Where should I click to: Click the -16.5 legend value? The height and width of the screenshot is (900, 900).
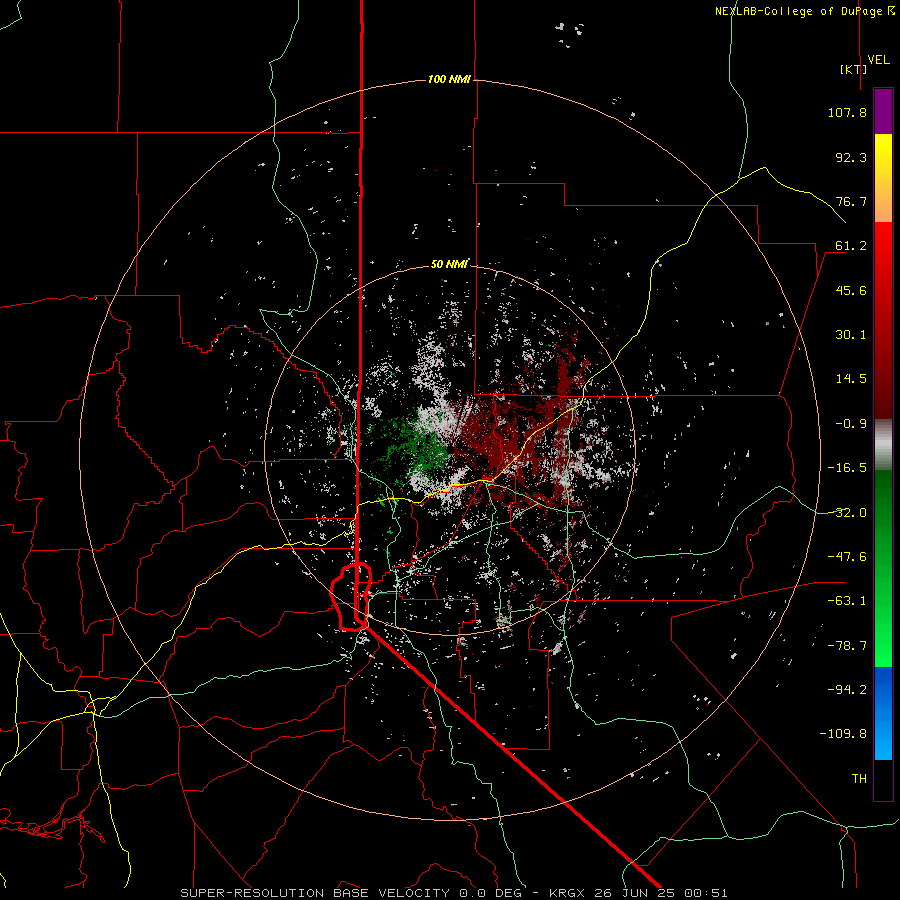pyautogui.click(x=847, y=468)
